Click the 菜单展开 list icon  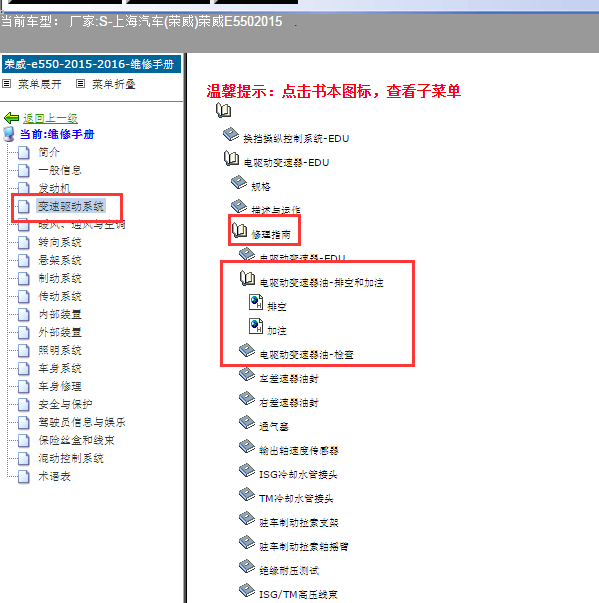7,84
